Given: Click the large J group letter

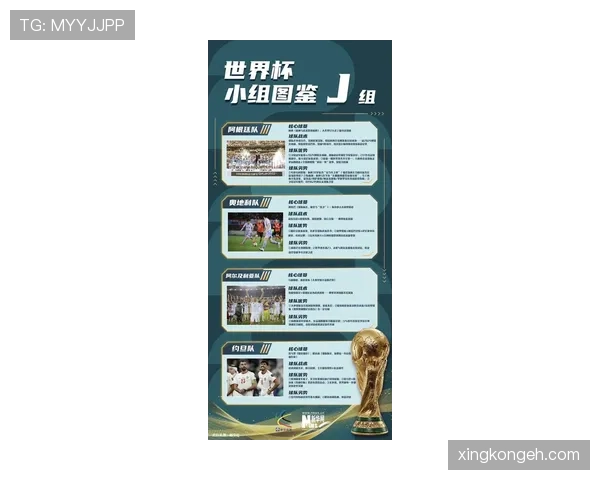Looking at the screenshot, I should coord(338,88).
